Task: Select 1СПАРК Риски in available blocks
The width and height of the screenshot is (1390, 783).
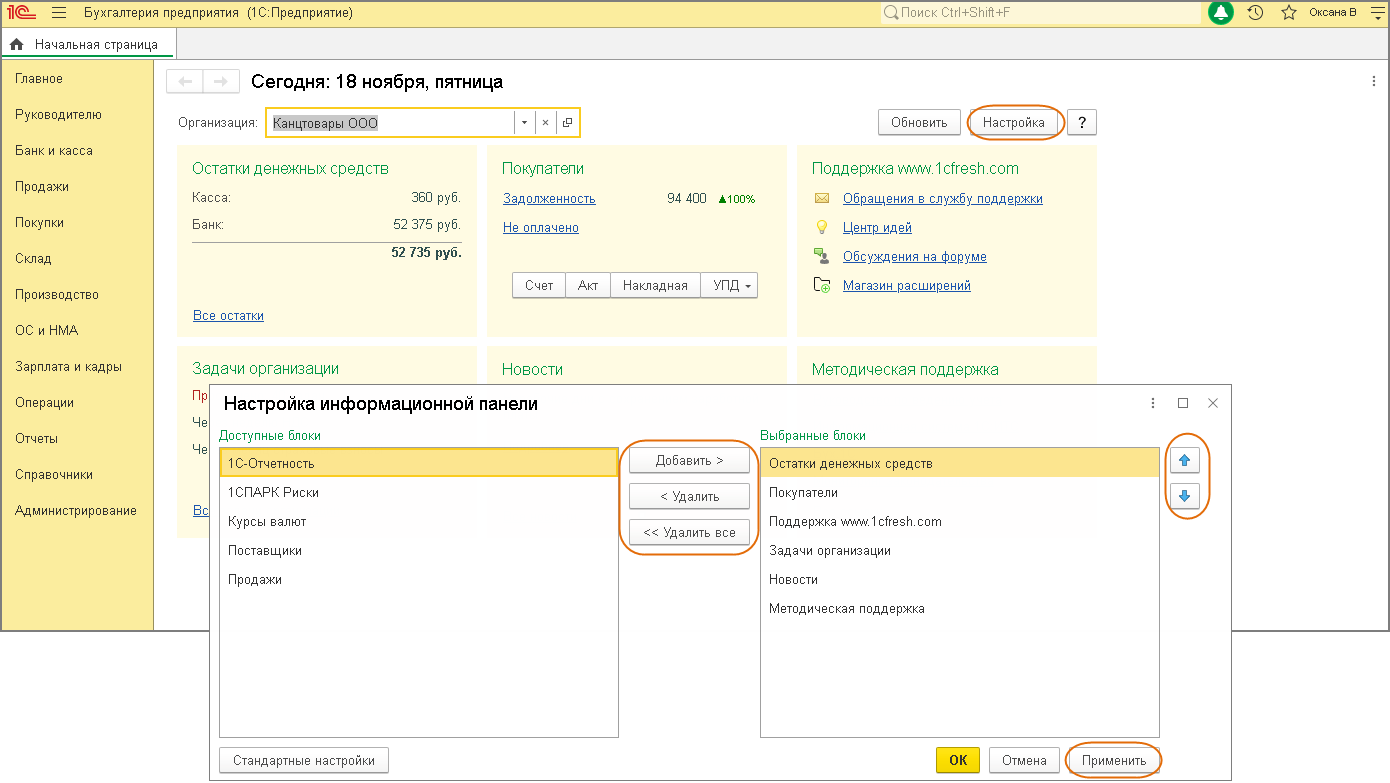Action: point(419,492)
